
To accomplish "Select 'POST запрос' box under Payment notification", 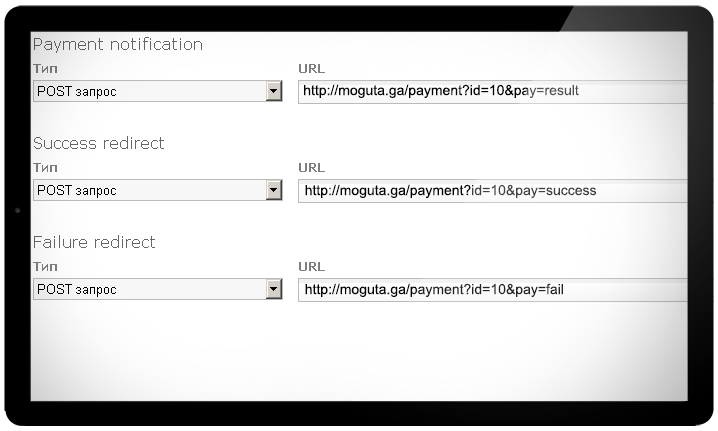I will tap(148, 92).
